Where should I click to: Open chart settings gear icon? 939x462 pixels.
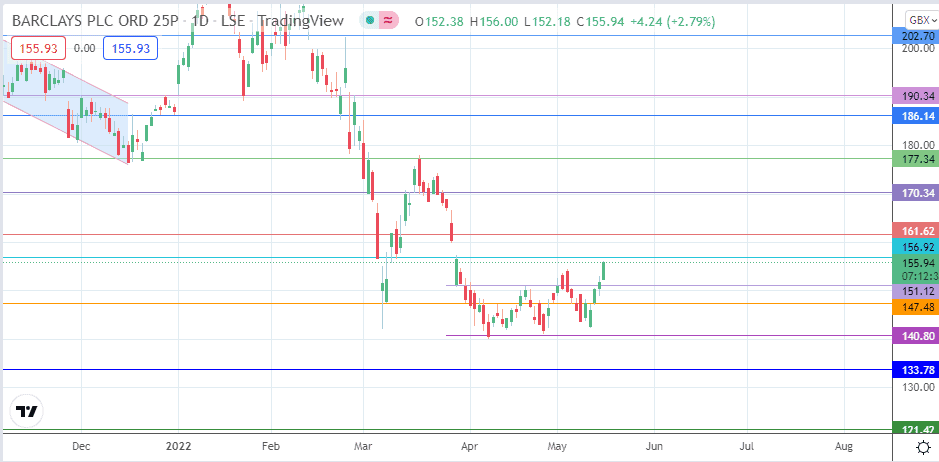923,447
